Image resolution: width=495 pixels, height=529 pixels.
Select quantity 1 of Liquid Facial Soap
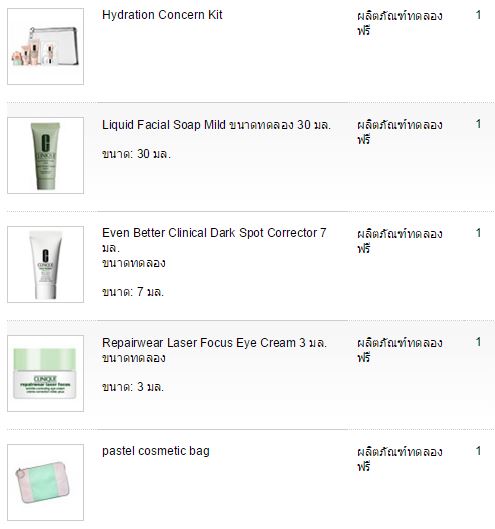pyautogui.click(x=478, y=124)
